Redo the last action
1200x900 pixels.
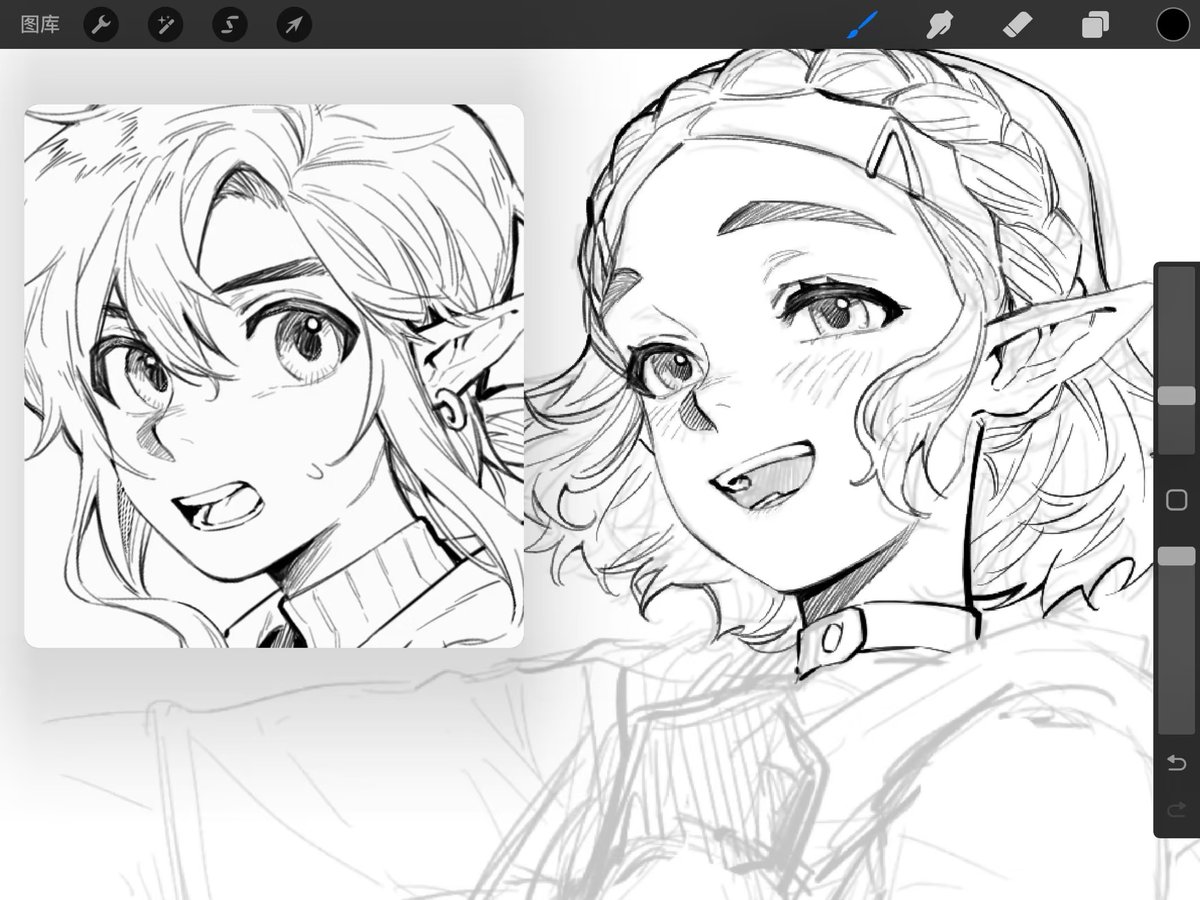[1177, 809]
